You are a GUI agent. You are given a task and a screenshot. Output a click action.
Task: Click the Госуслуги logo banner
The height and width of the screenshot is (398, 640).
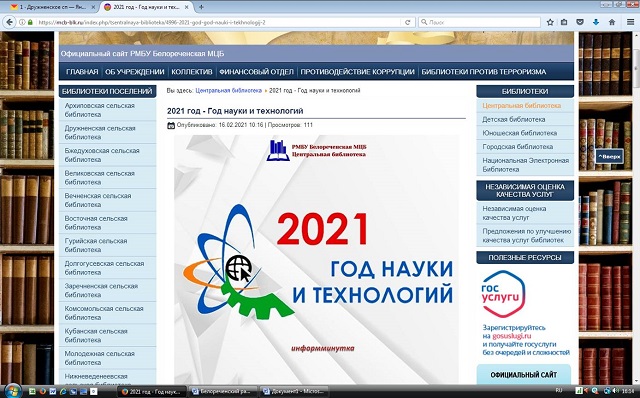[503, 293]
